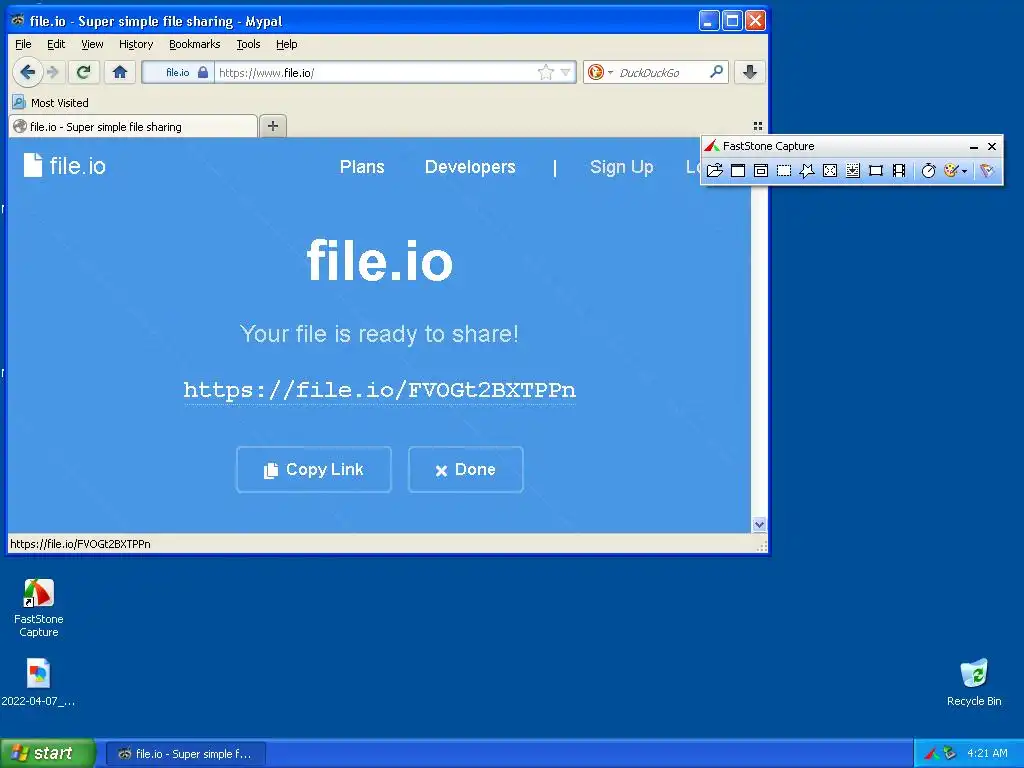This screenshot has height=768, width=1024.
Task: Go to the browser Home page
Action: click(120, 72)
